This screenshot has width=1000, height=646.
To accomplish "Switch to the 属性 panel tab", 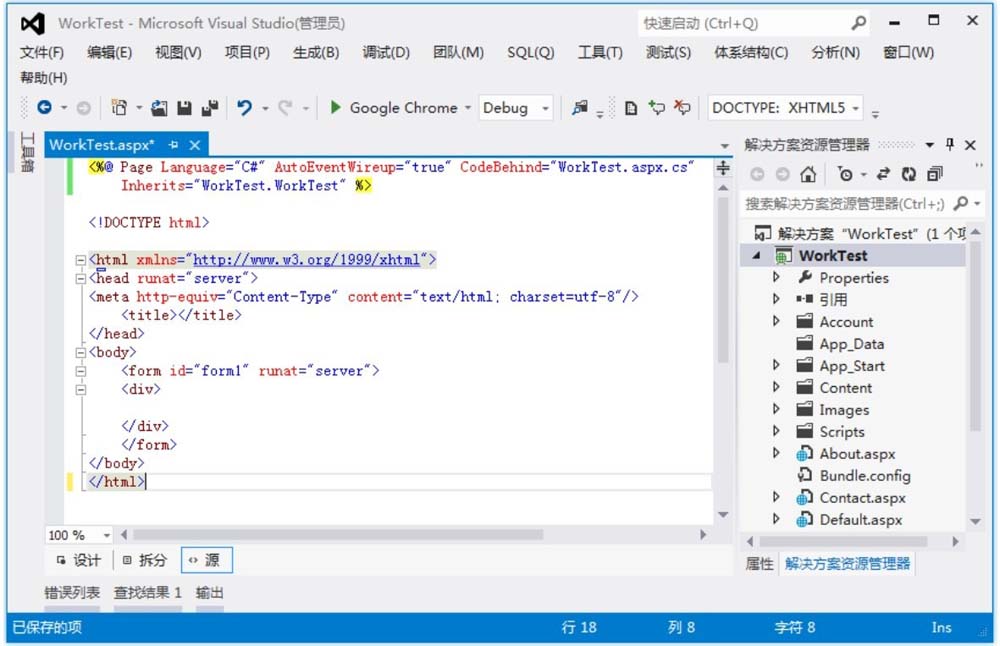I will 759,564.
